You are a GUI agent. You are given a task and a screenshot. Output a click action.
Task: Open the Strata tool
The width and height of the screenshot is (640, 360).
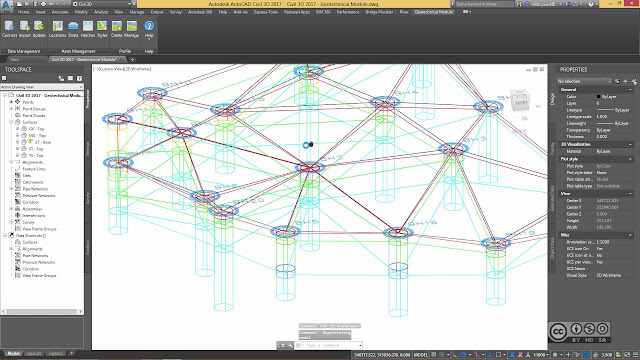point(73,29)
